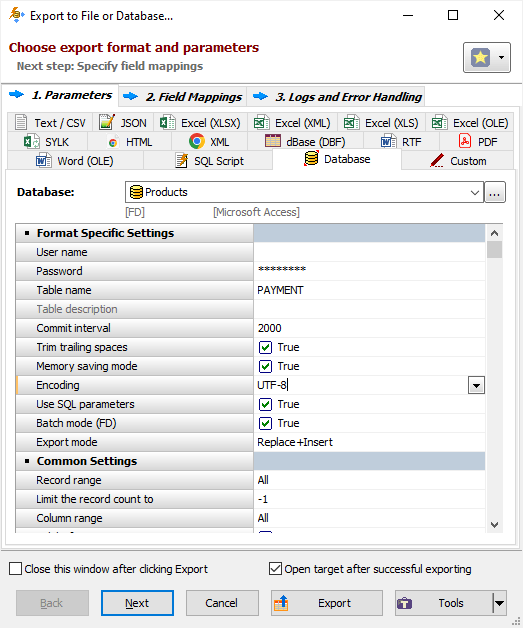Click the settings grid scroll up arrow
This screenshot has width=523, height=628.
point(495,233)
